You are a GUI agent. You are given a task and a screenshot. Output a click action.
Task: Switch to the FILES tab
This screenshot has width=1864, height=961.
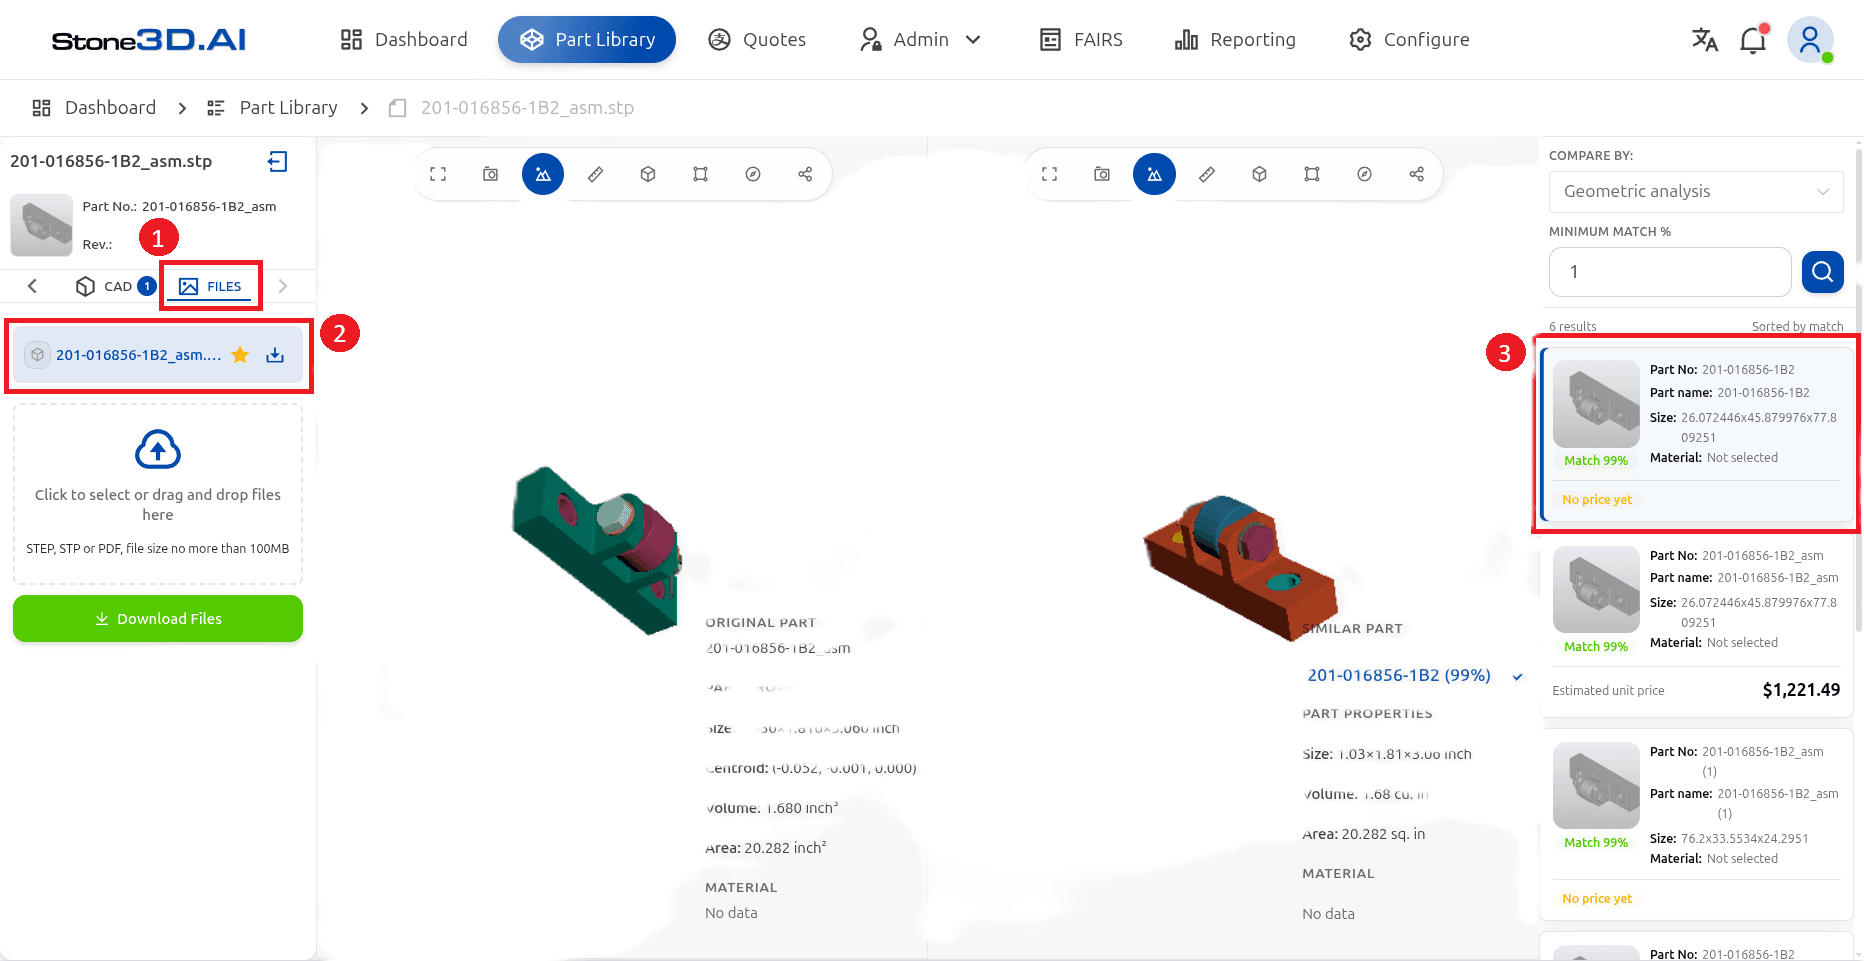(211, 286)
